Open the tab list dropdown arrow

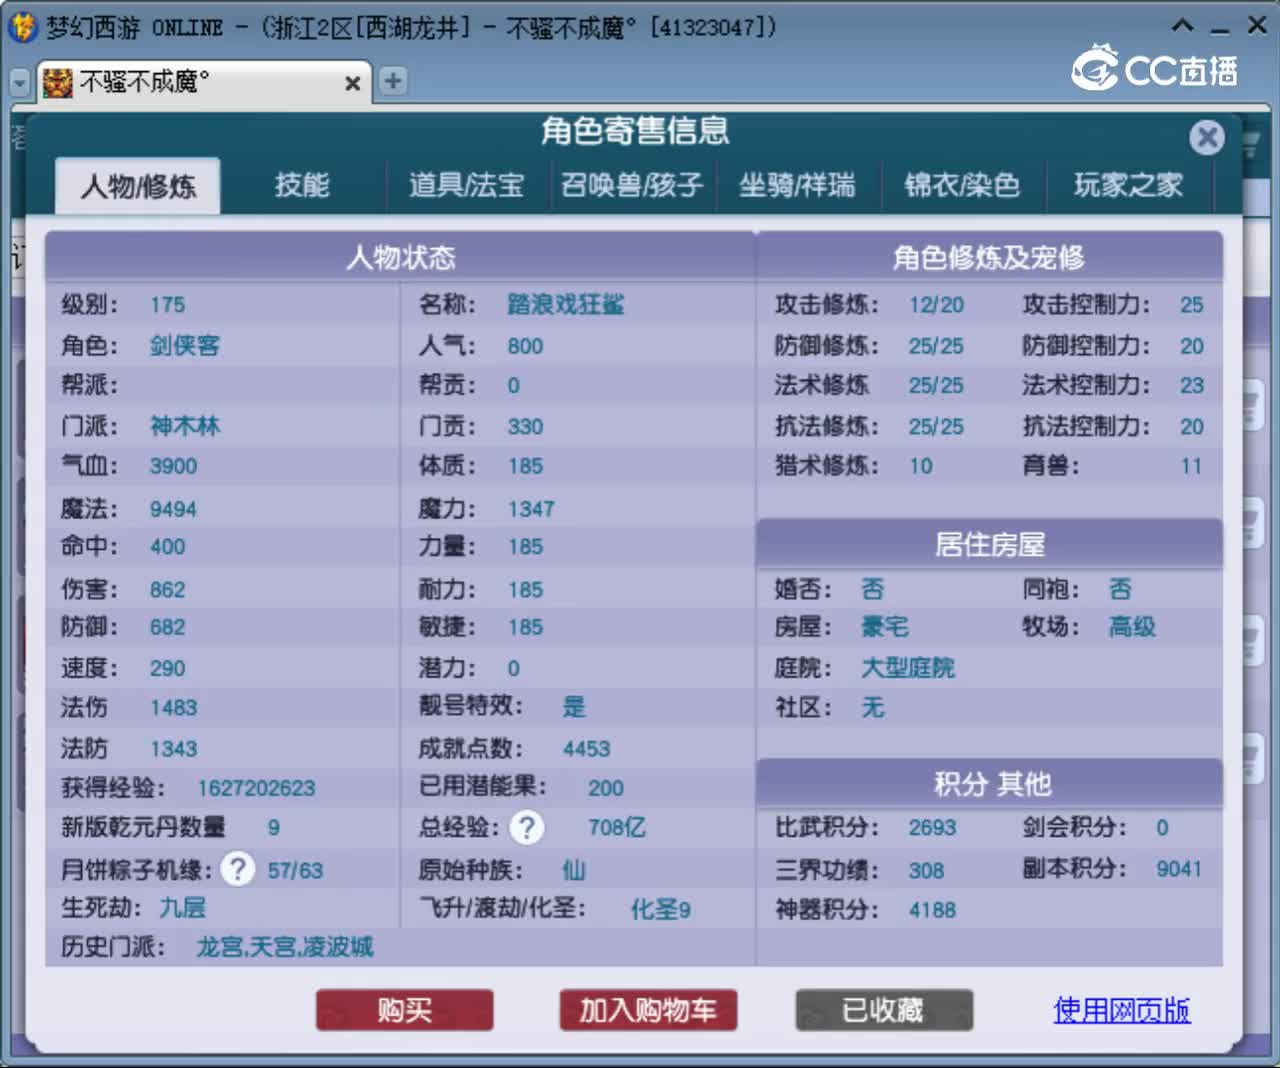click(x=19, y=83)
